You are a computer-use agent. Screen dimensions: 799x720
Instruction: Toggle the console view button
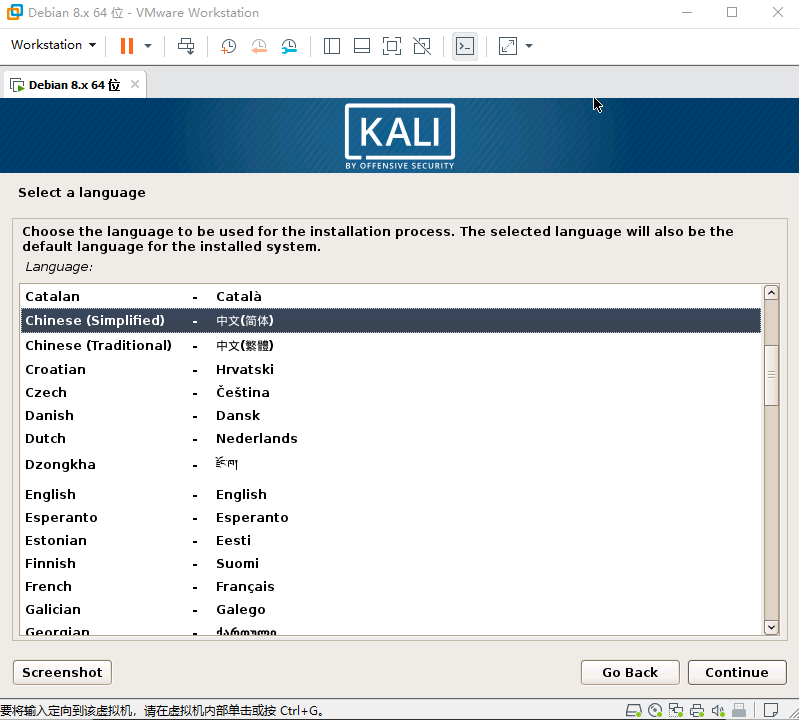click(x=465, y=46)
